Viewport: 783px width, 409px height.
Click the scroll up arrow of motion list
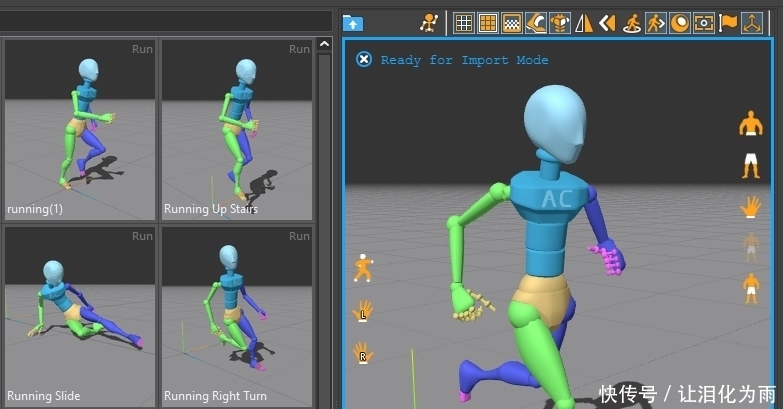pyautogui.click(x=324, y=44)
